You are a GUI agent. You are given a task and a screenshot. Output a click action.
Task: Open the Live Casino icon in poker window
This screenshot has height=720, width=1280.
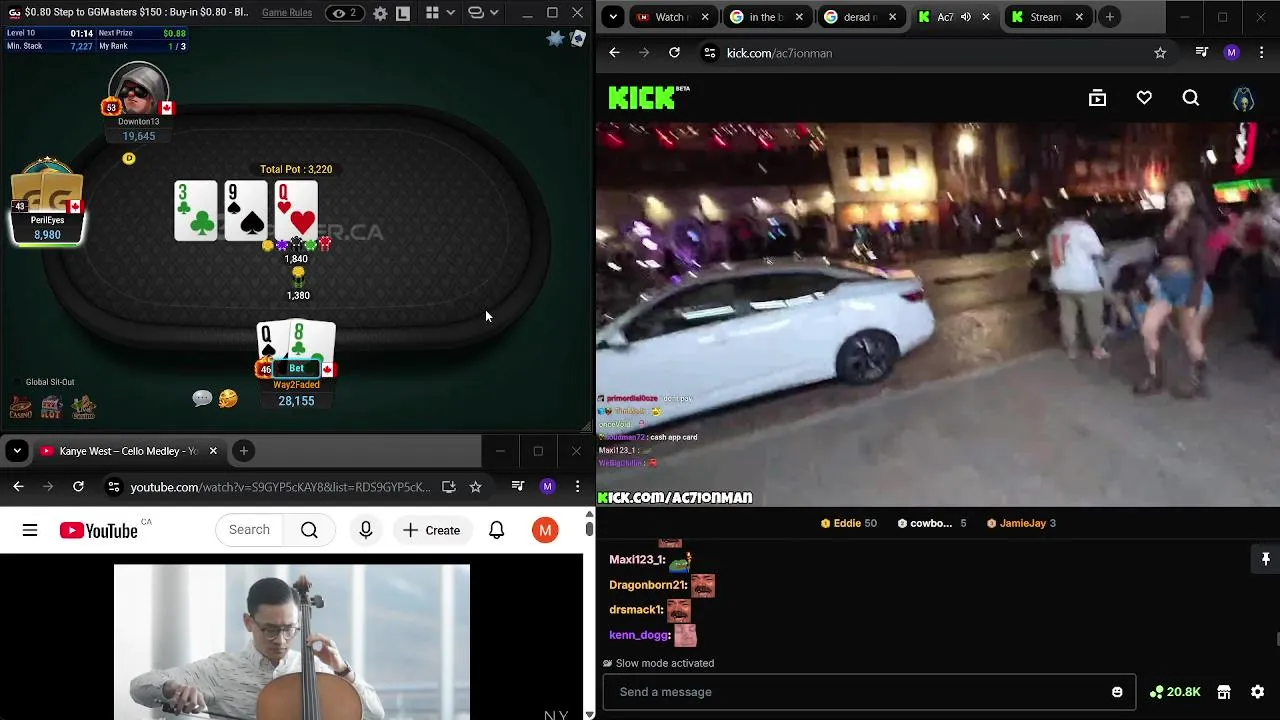coord(84,407)
